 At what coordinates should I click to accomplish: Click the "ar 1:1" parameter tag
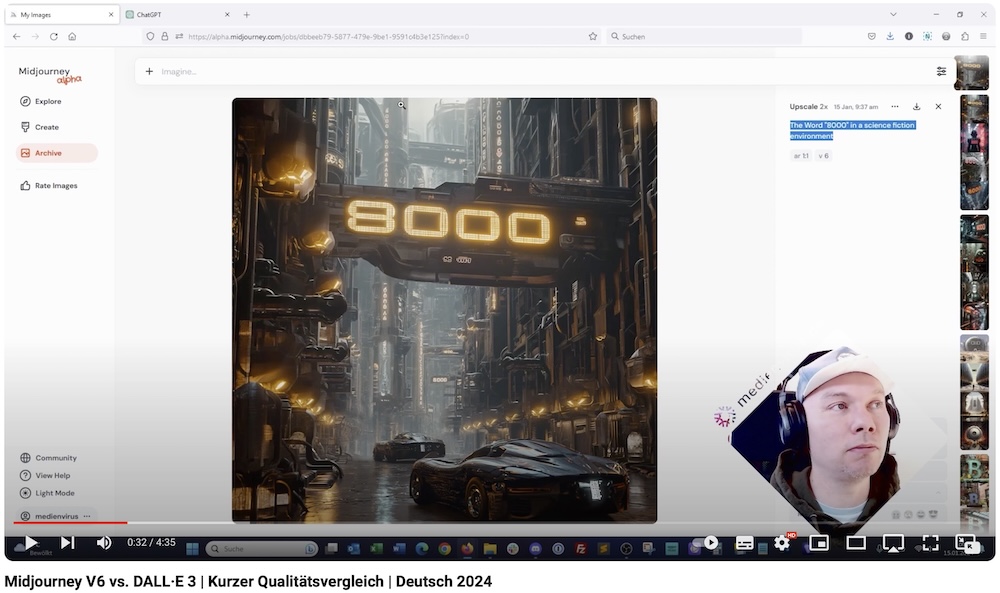click(x=801, y=156)
